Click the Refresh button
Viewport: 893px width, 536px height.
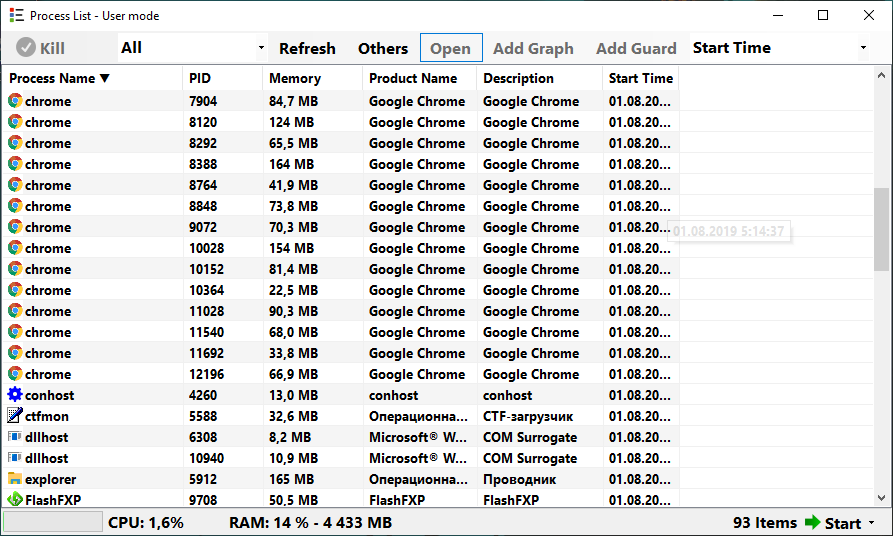pos(308,48)
